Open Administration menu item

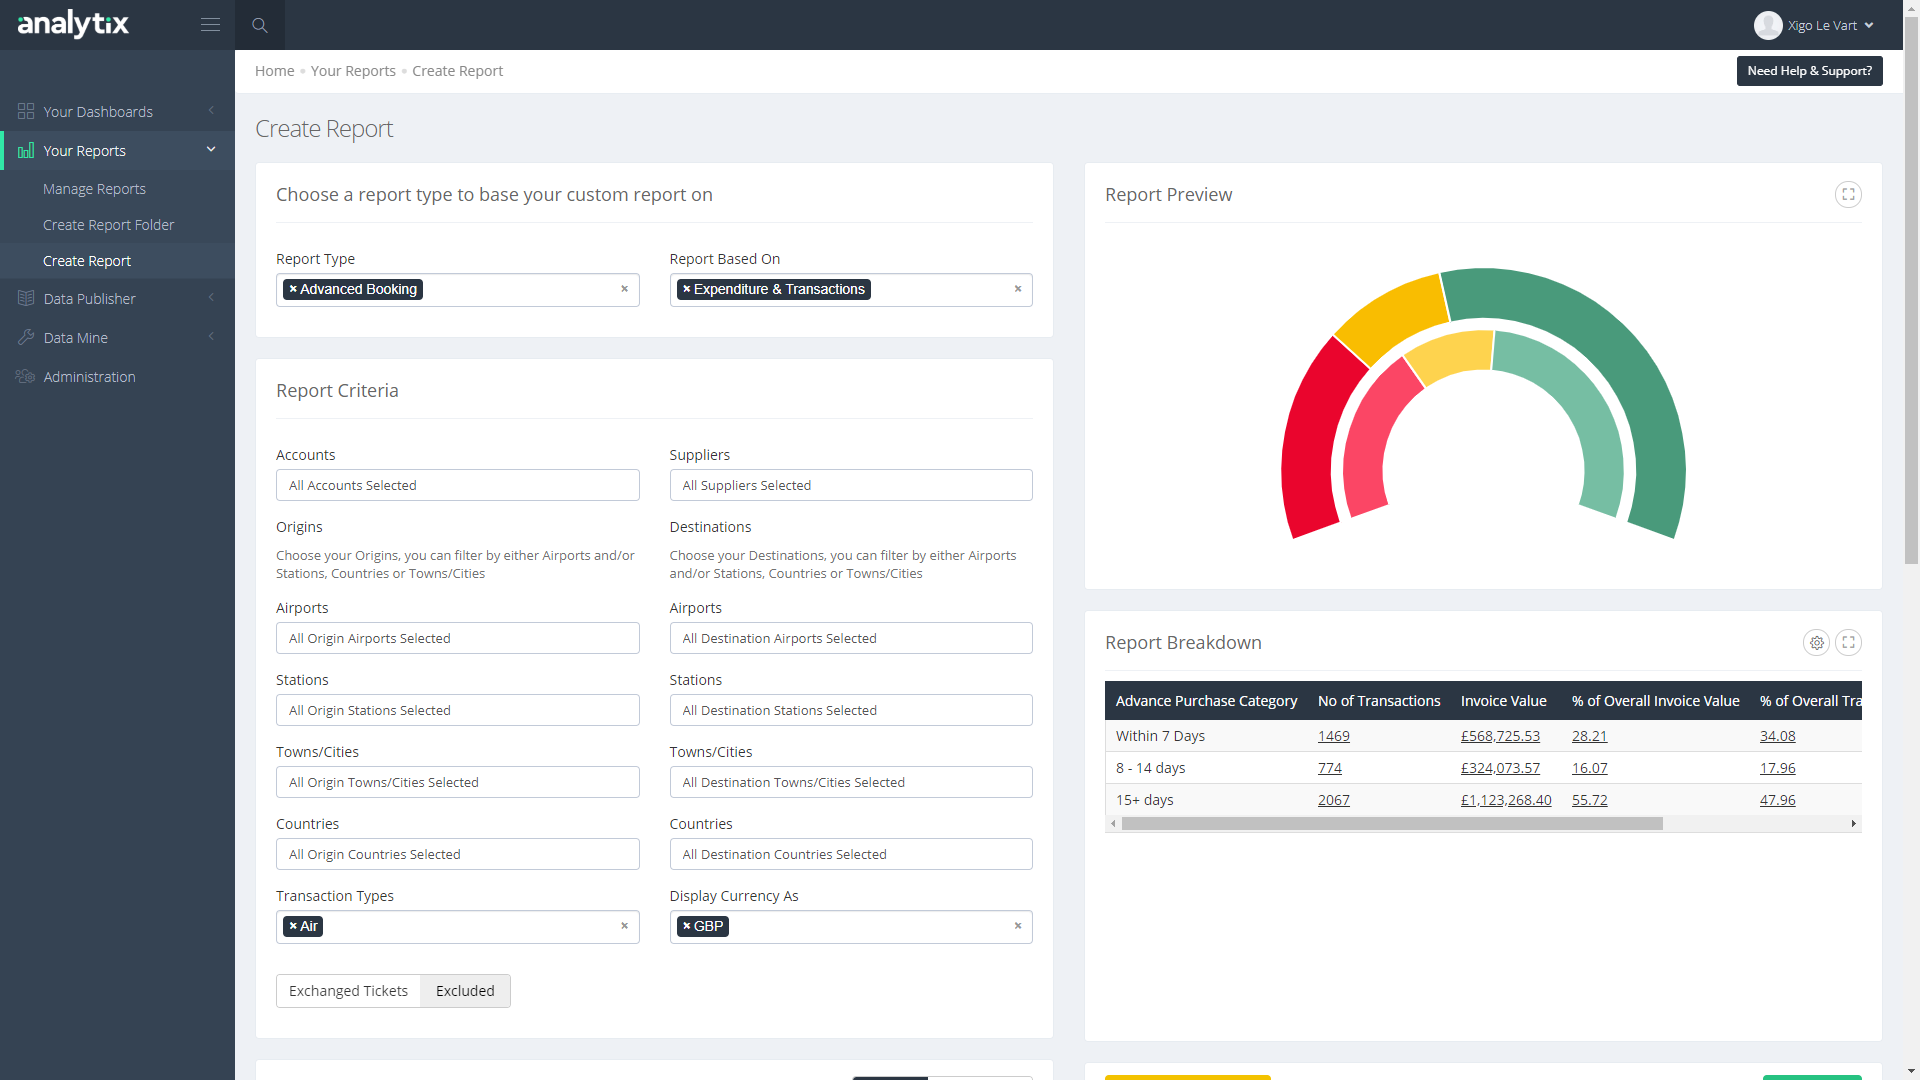[89, 377]
